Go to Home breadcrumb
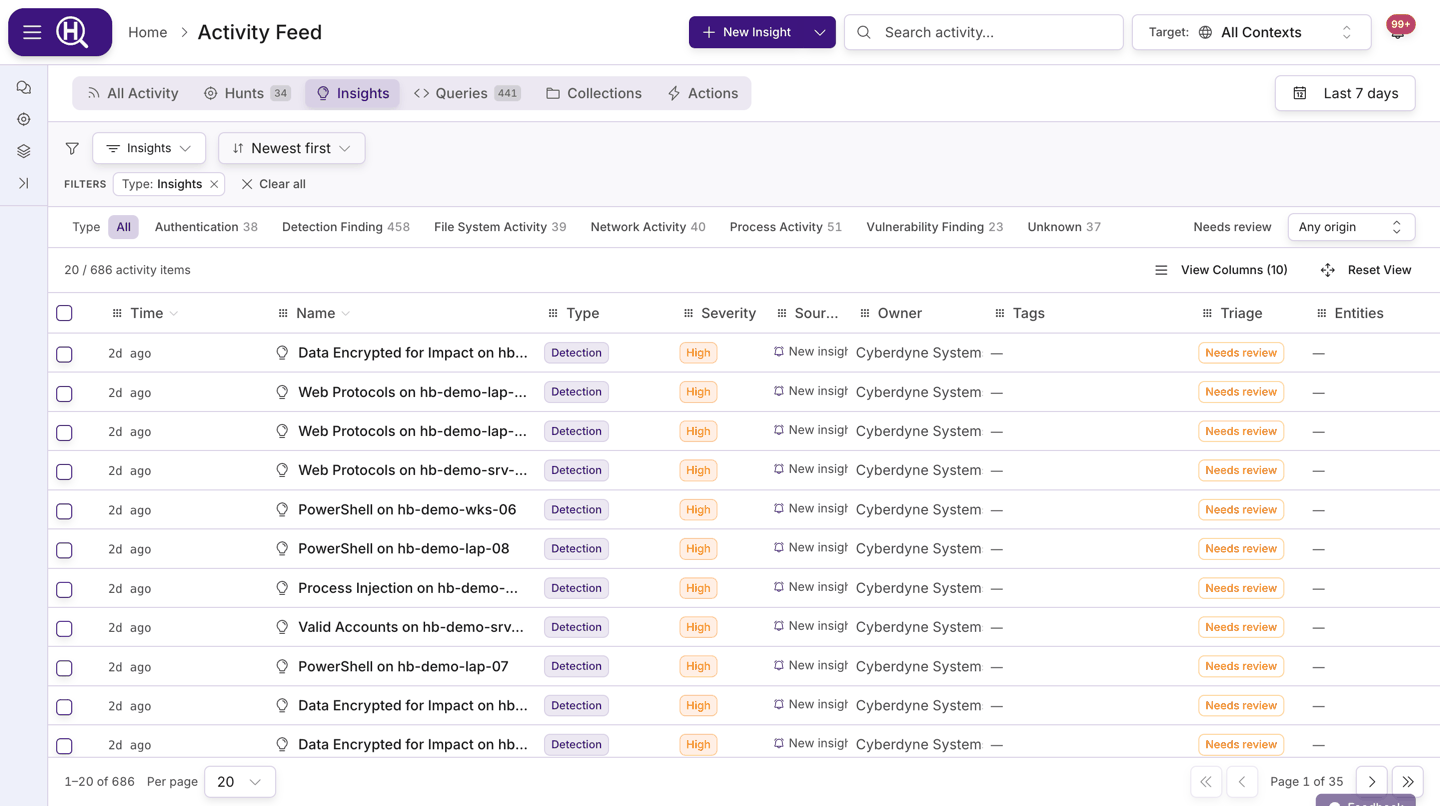This screenshot has height=806, width=1440. pyautogui.click(x=148, y=32)
